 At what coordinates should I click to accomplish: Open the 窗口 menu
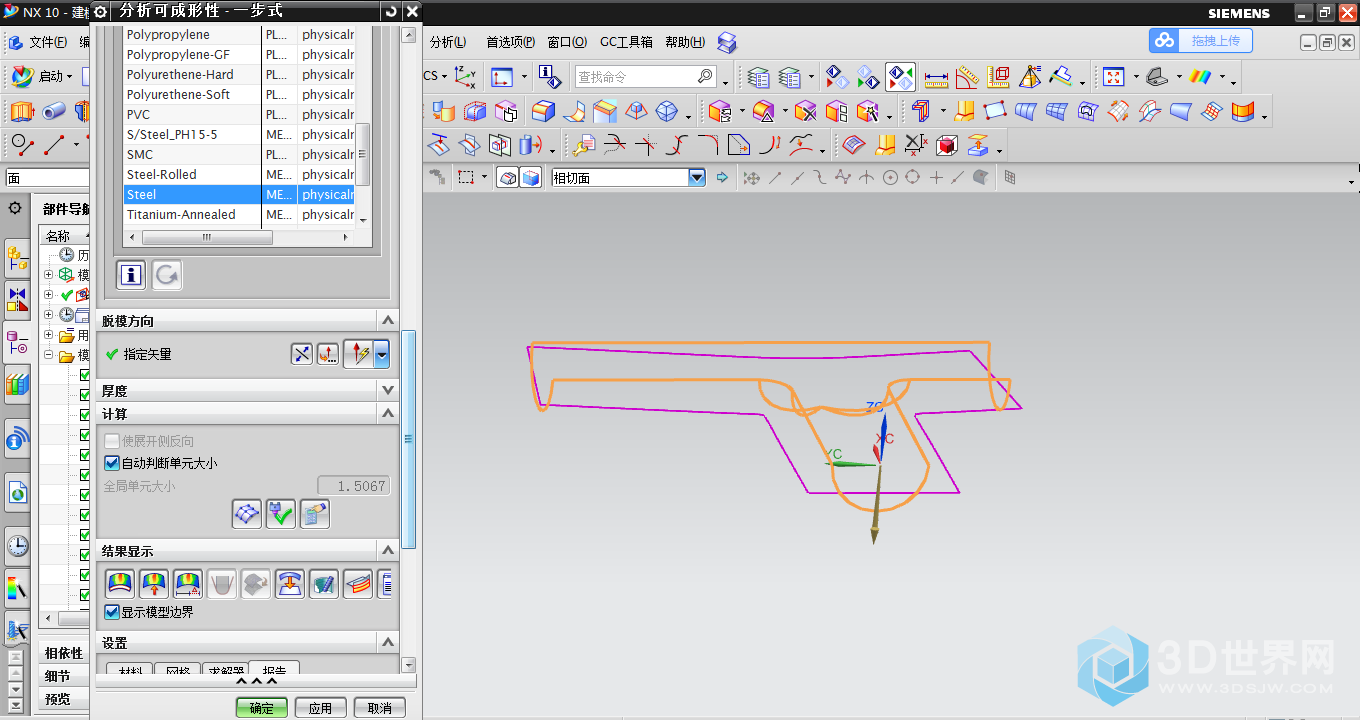tap(566, 42)
